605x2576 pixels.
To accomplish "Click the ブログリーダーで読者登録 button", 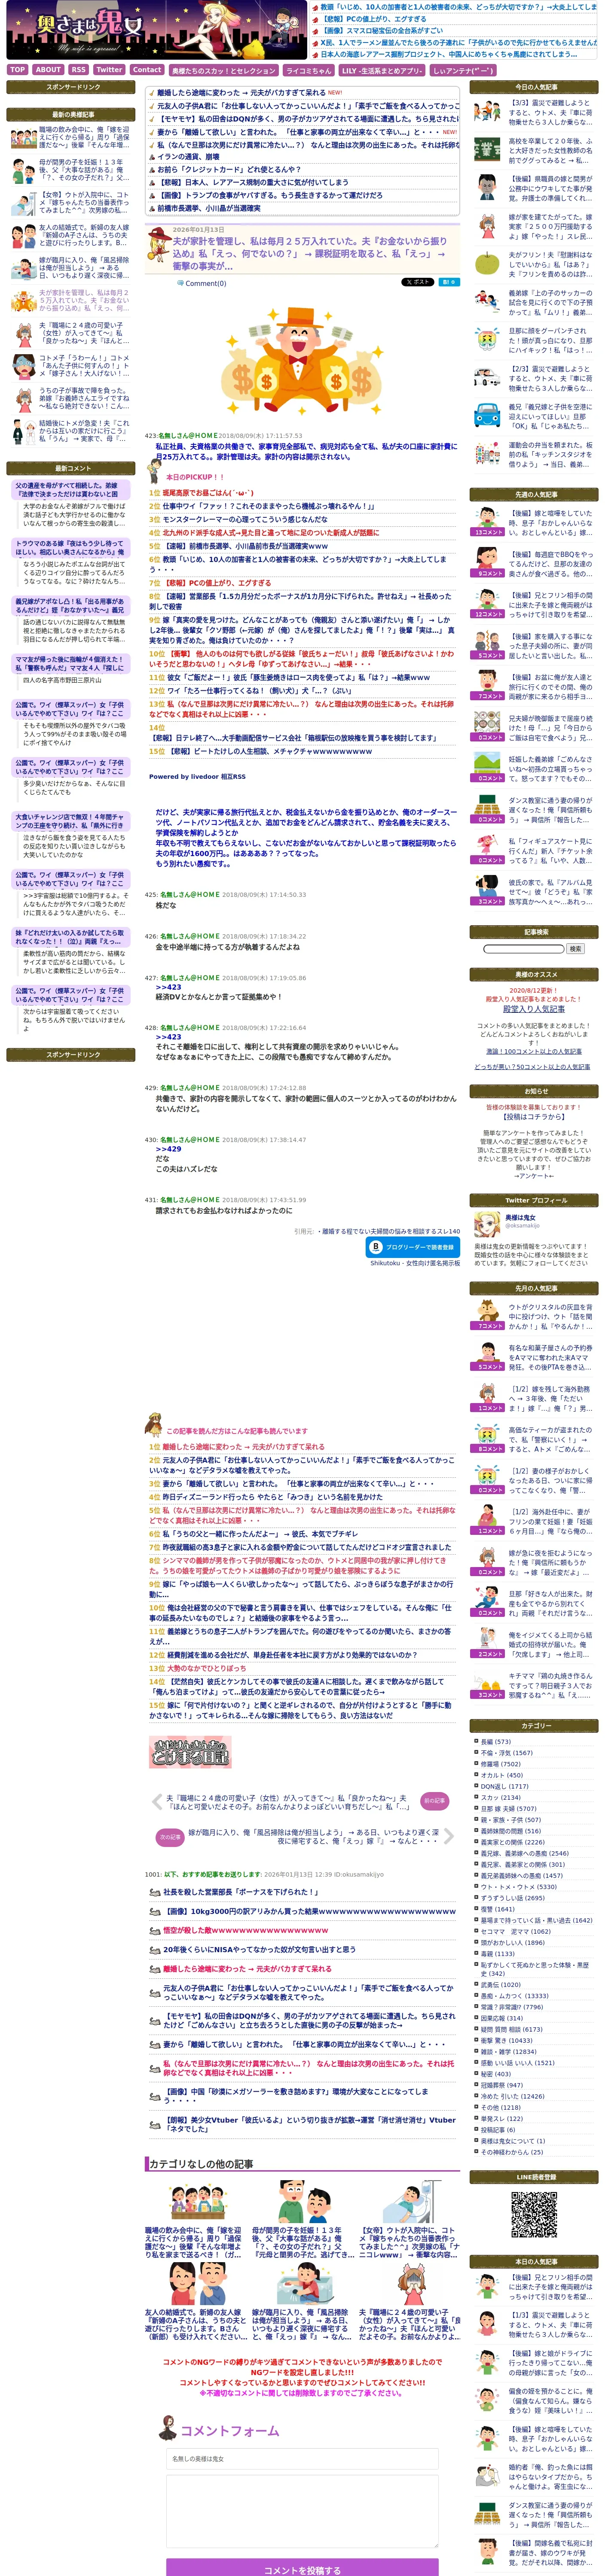I will [x=413, y=1247].
